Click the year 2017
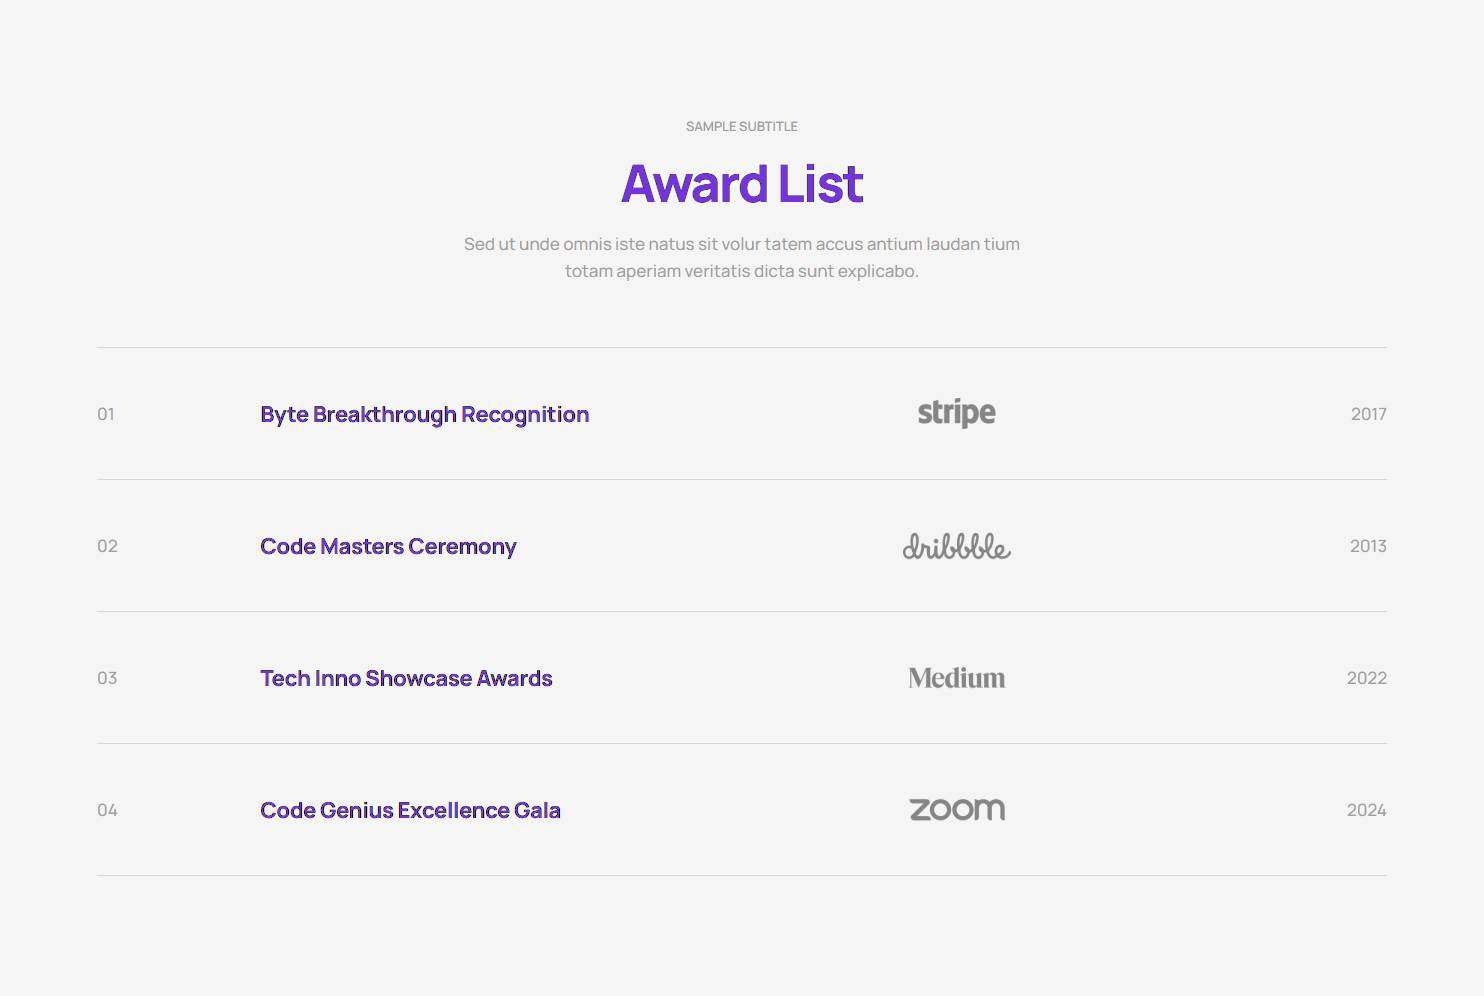Viewport: 1484px width, 996px height. [x=1368, y=414]
